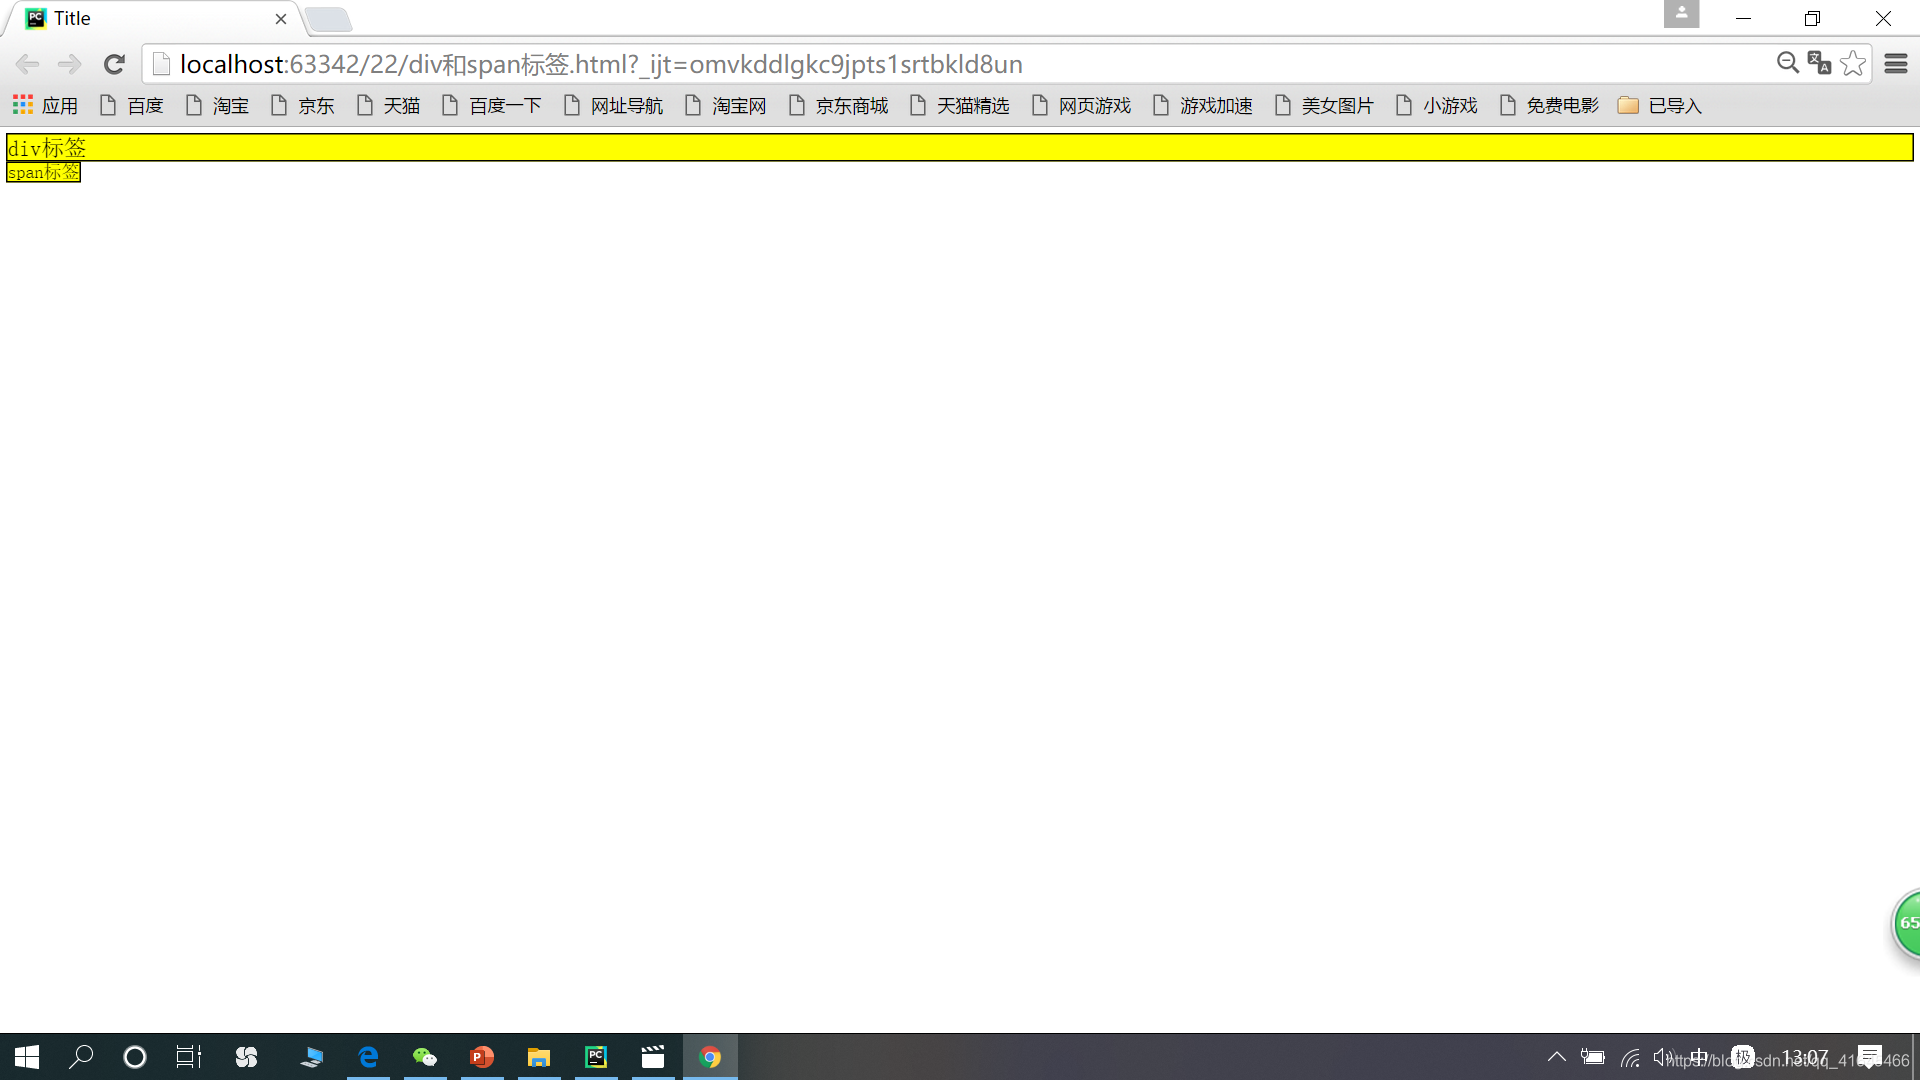This screenshot has width=1920, height=1080.
Task: Open the Windows Start menu
Action: pos(27,1057)
